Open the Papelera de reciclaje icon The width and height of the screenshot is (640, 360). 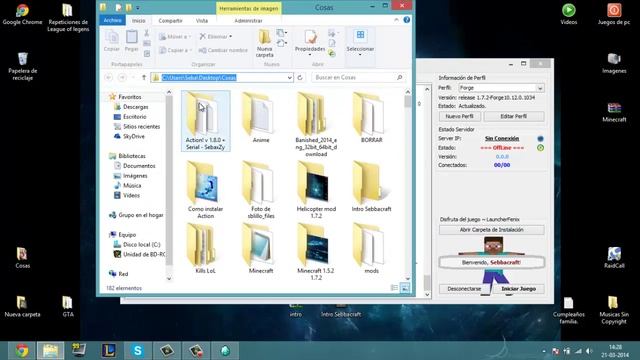click(x=22, y=66)
